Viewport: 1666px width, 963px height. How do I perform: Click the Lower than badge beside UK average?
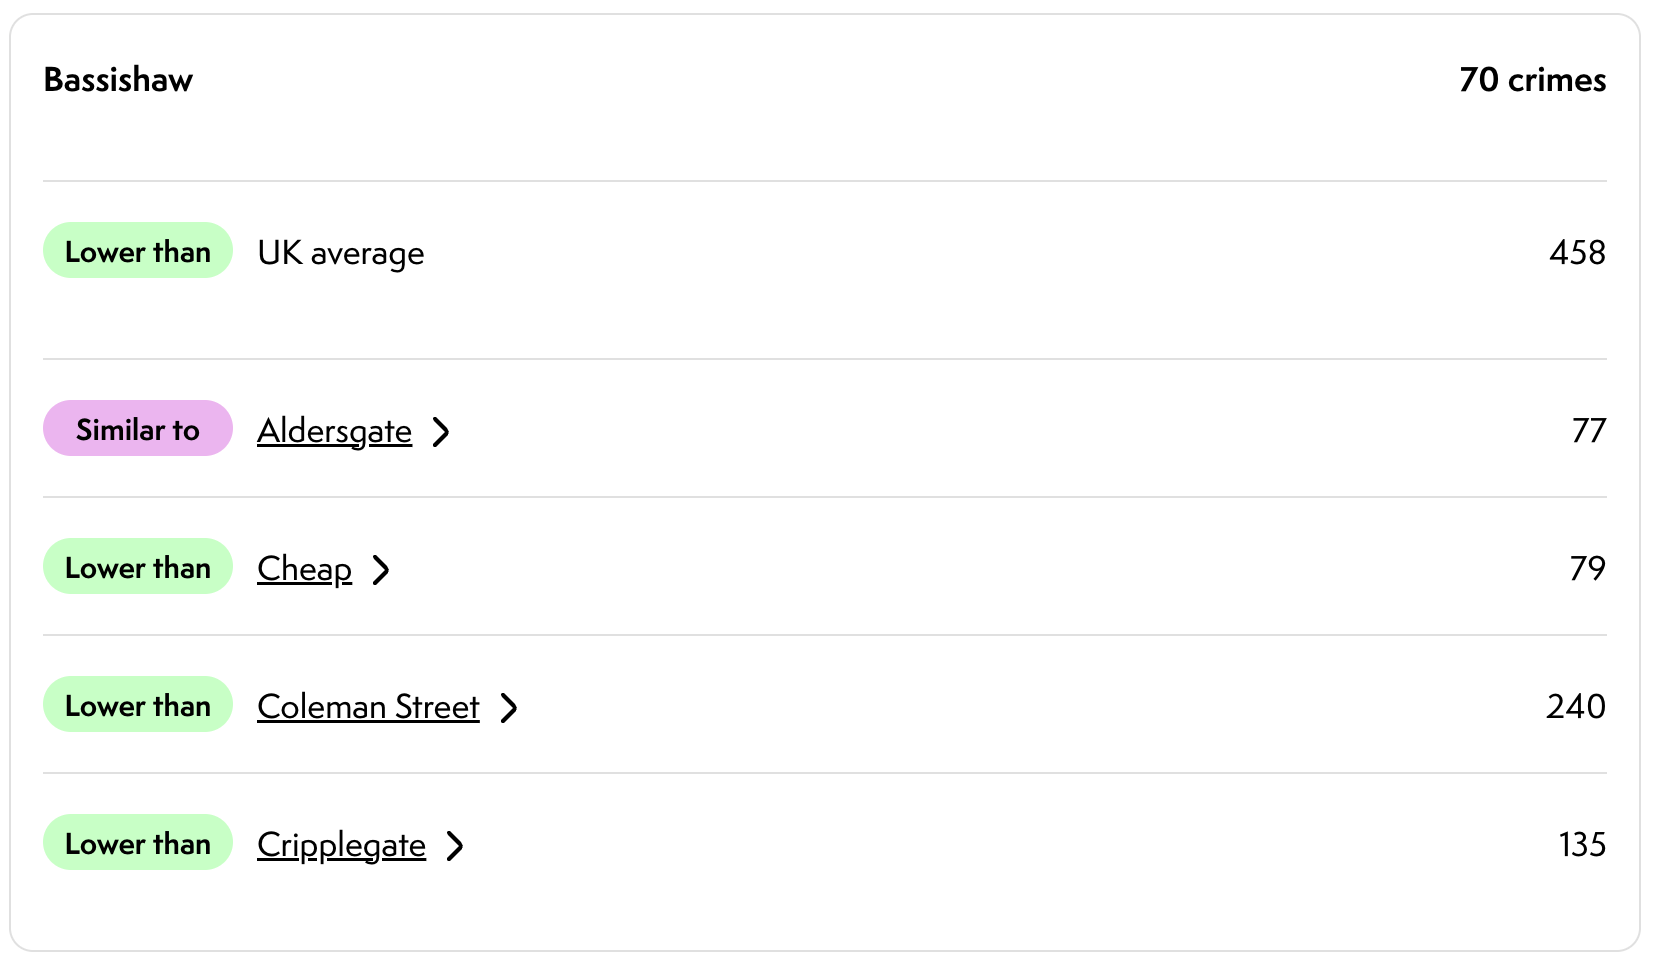[138, 251]
